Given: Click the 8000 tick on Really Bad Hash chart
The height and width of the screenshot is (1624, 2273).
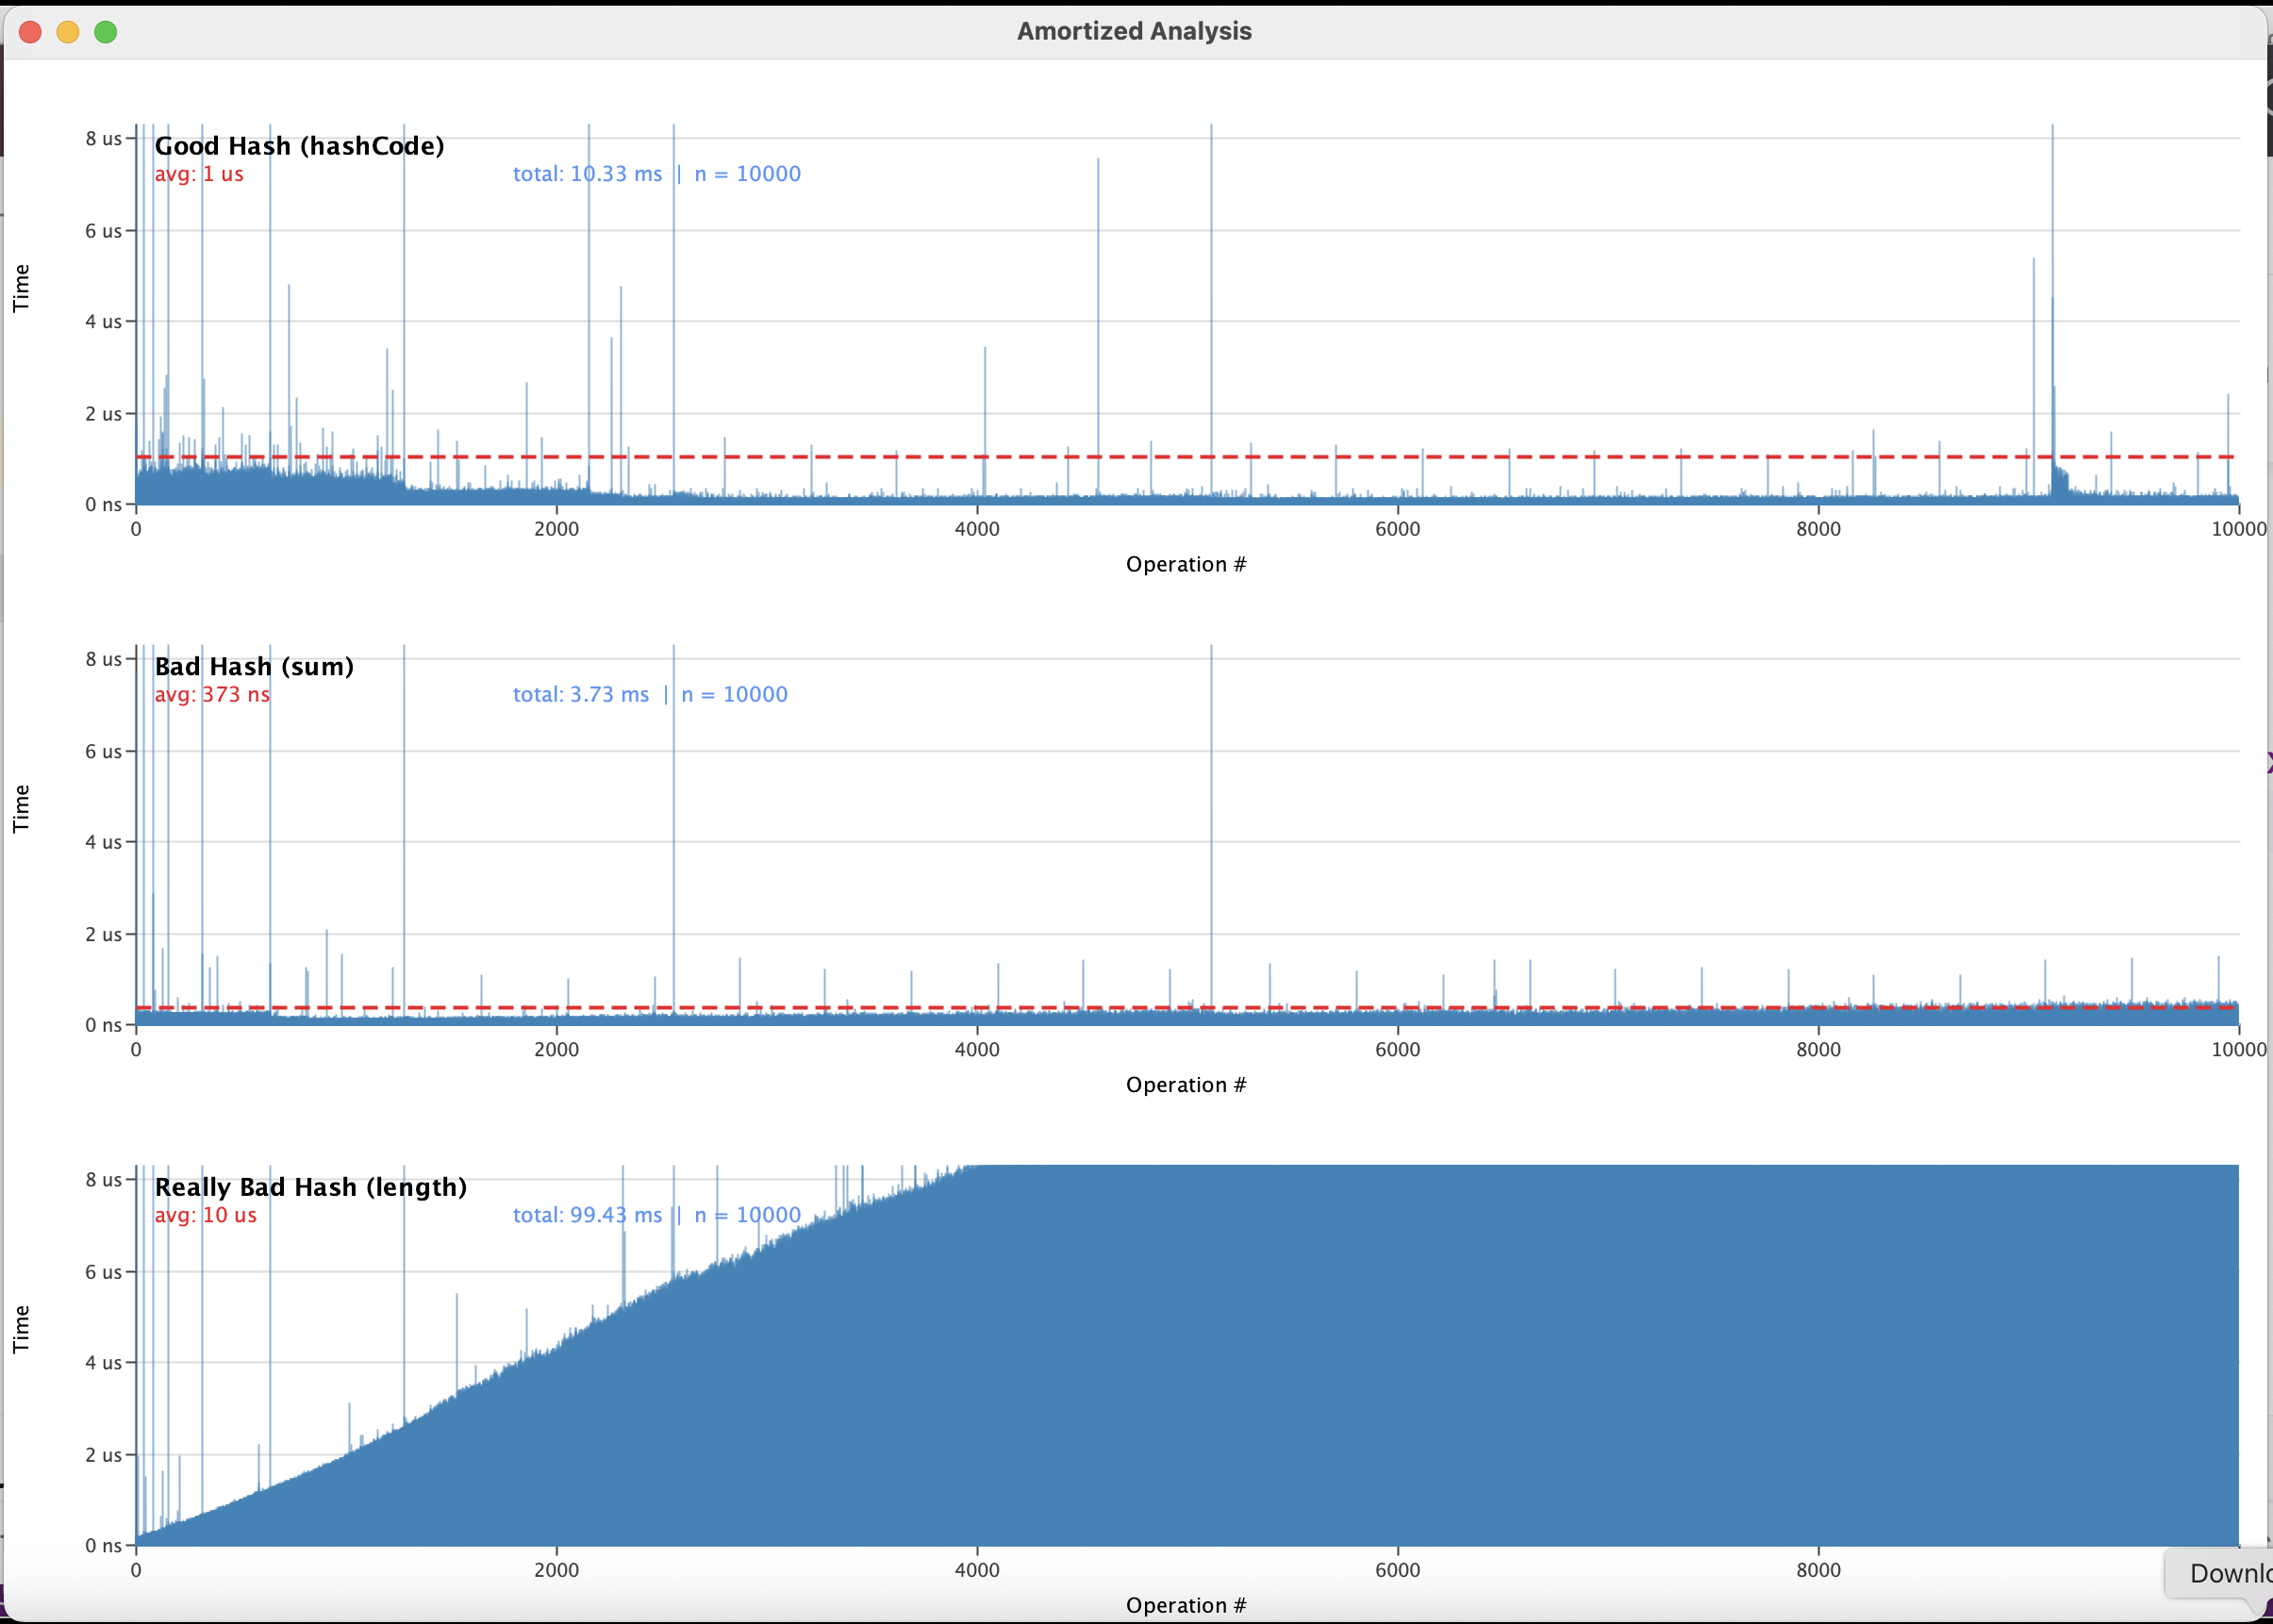Looking at the screenshot, I should (1817, 1570).
